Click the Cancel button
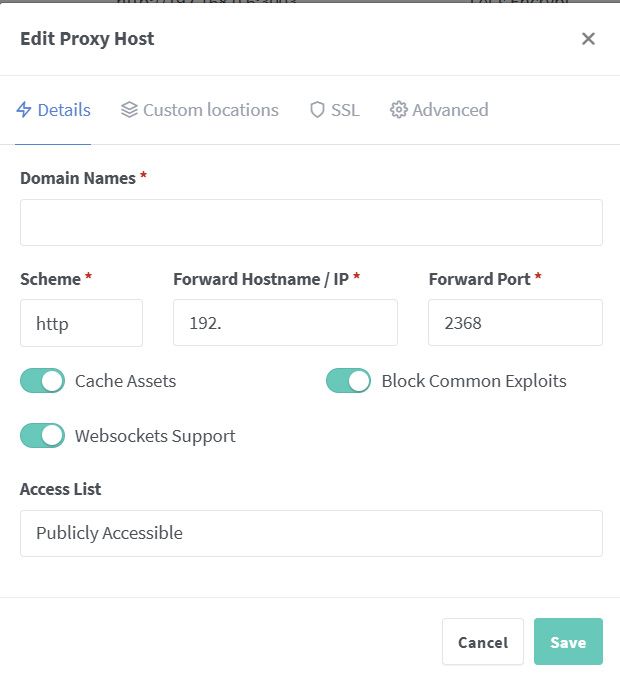Screen dimensions: 620x683 point(483,642)
